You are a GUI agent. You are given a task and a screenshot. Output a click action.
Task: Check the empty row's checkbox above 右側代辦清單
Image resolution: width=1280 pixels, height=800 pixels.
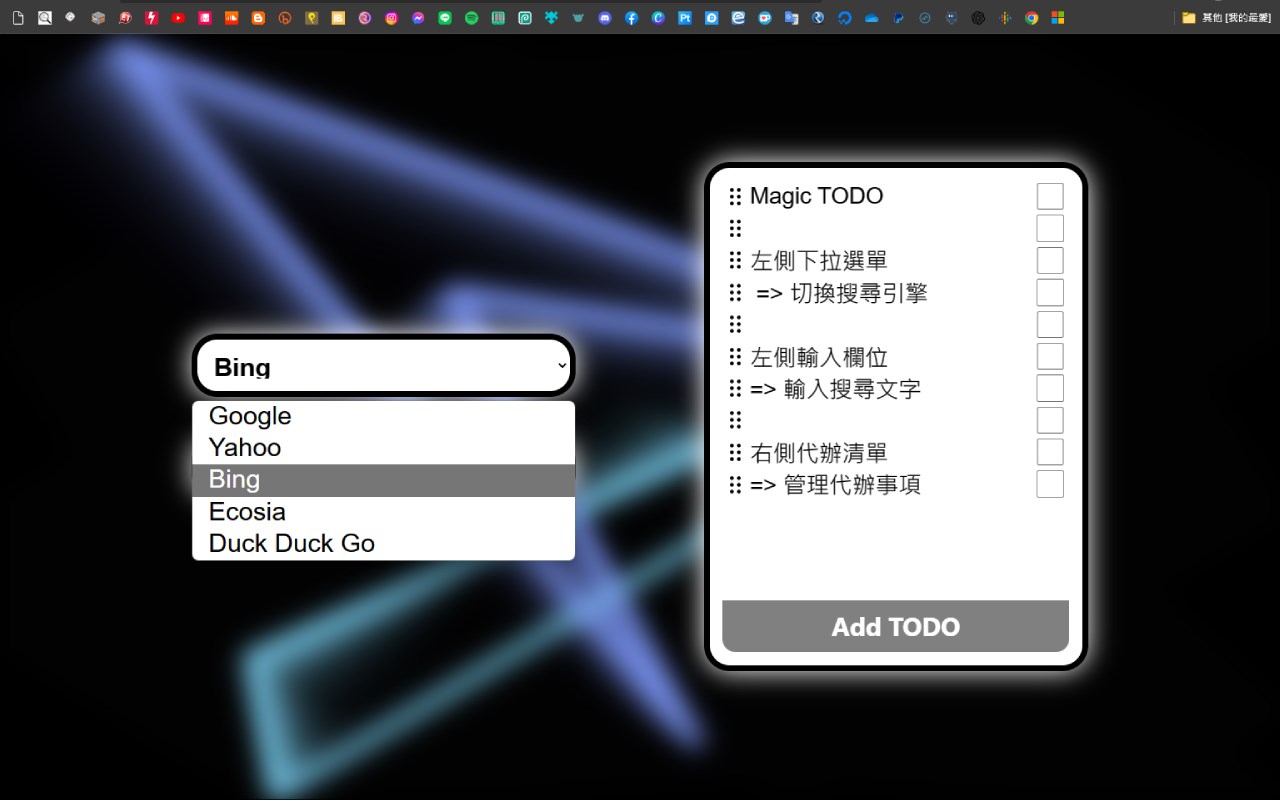point(1050,420)
